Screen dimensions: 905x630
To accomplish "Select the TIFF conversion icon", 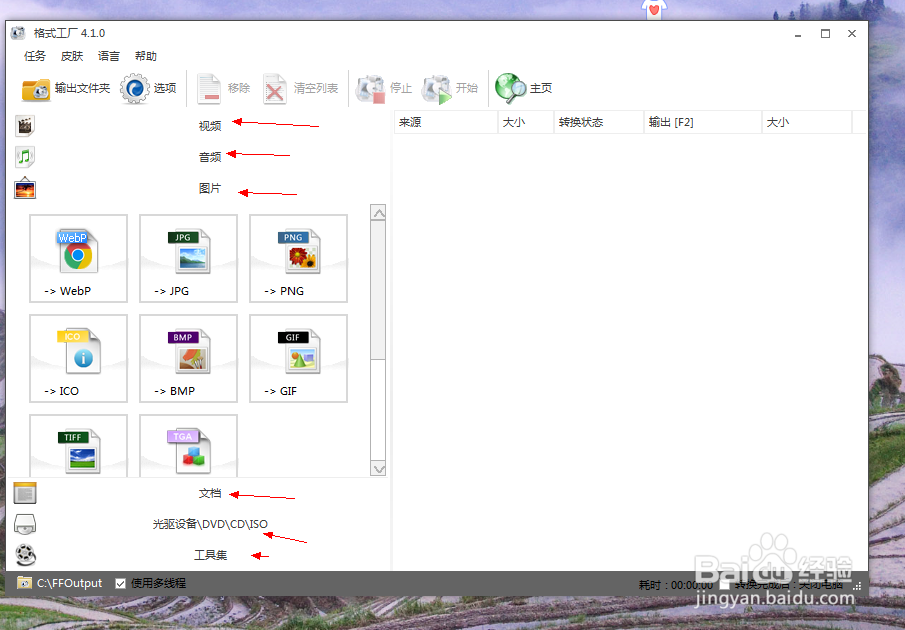I will pyautogui.click(x=78, y=446).
